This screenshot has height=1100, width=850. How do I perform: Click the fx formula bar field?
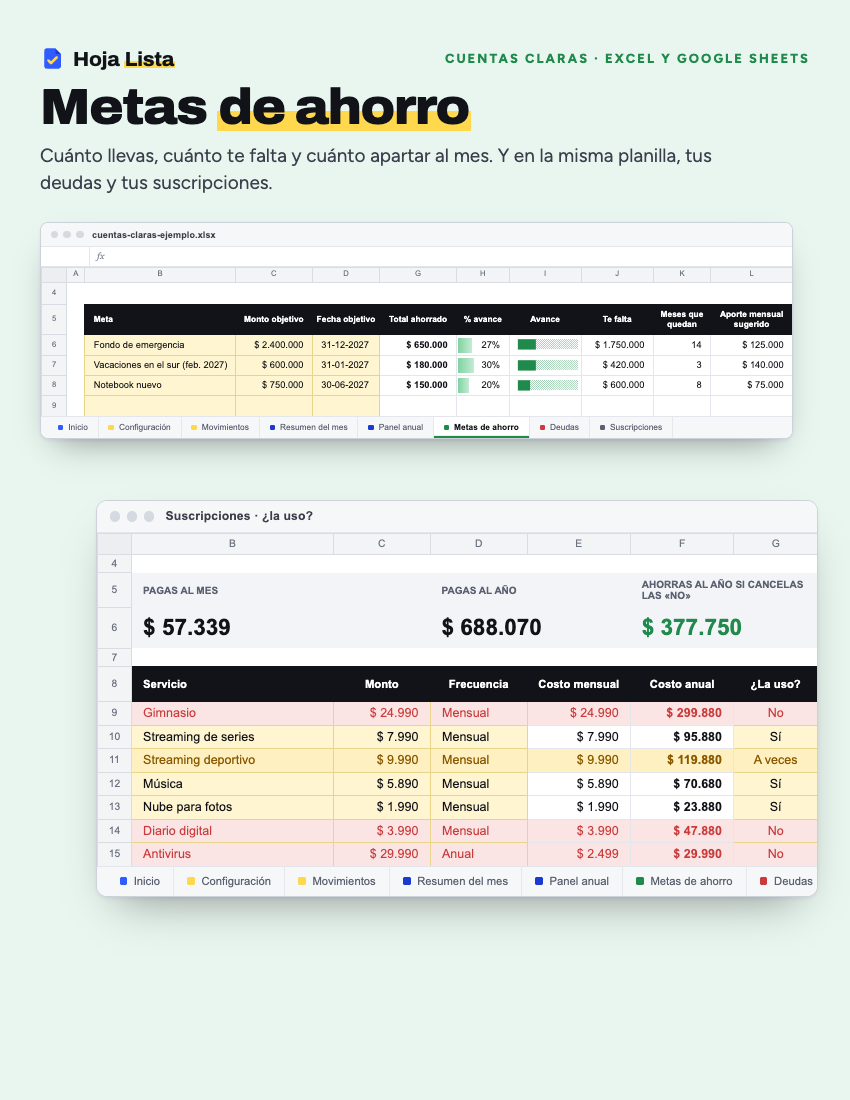pyautogui.click(x=440, y=256)
